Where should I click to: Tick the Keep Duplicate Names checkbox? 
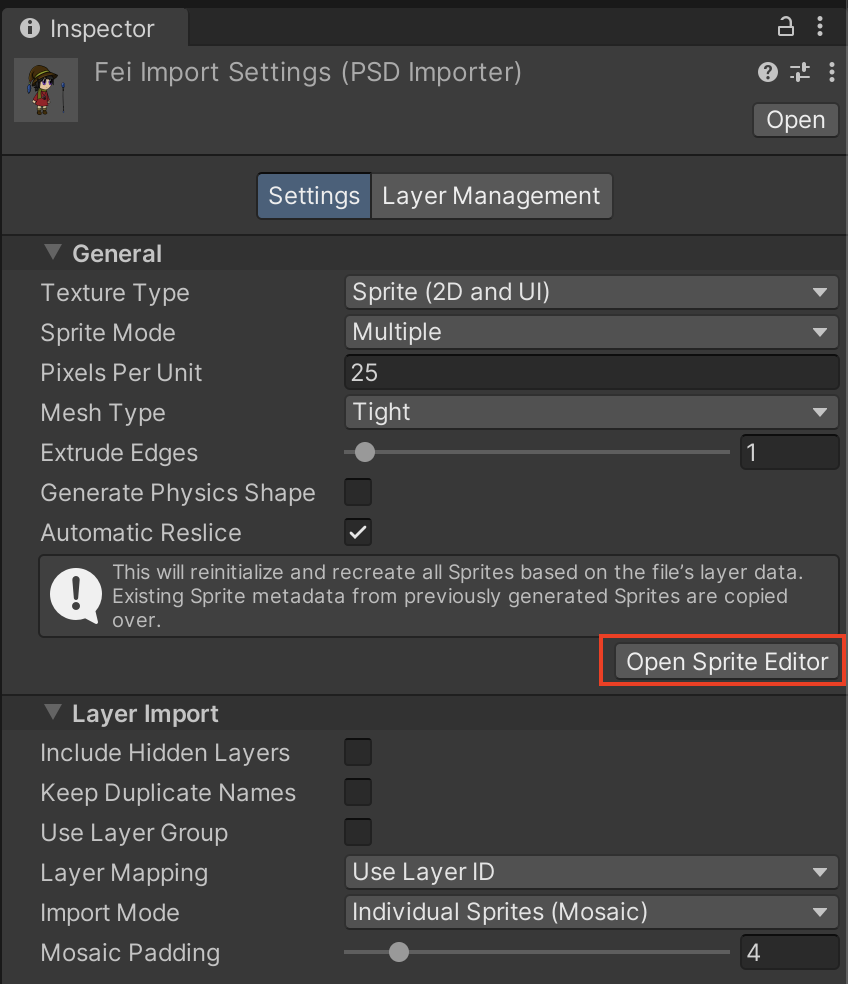(358, 792)
